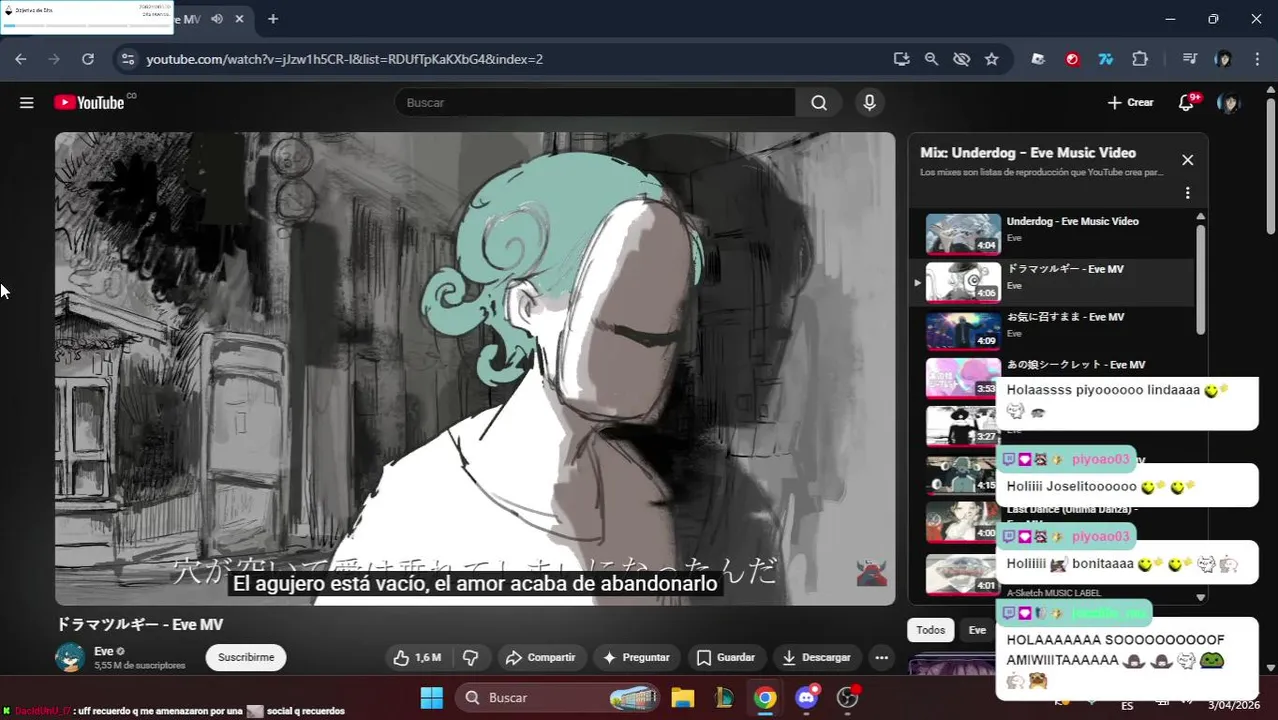Viewport: 1278px width, 720px height.
Task: Open the blue 7TV extension icon
Action: 1105,59
